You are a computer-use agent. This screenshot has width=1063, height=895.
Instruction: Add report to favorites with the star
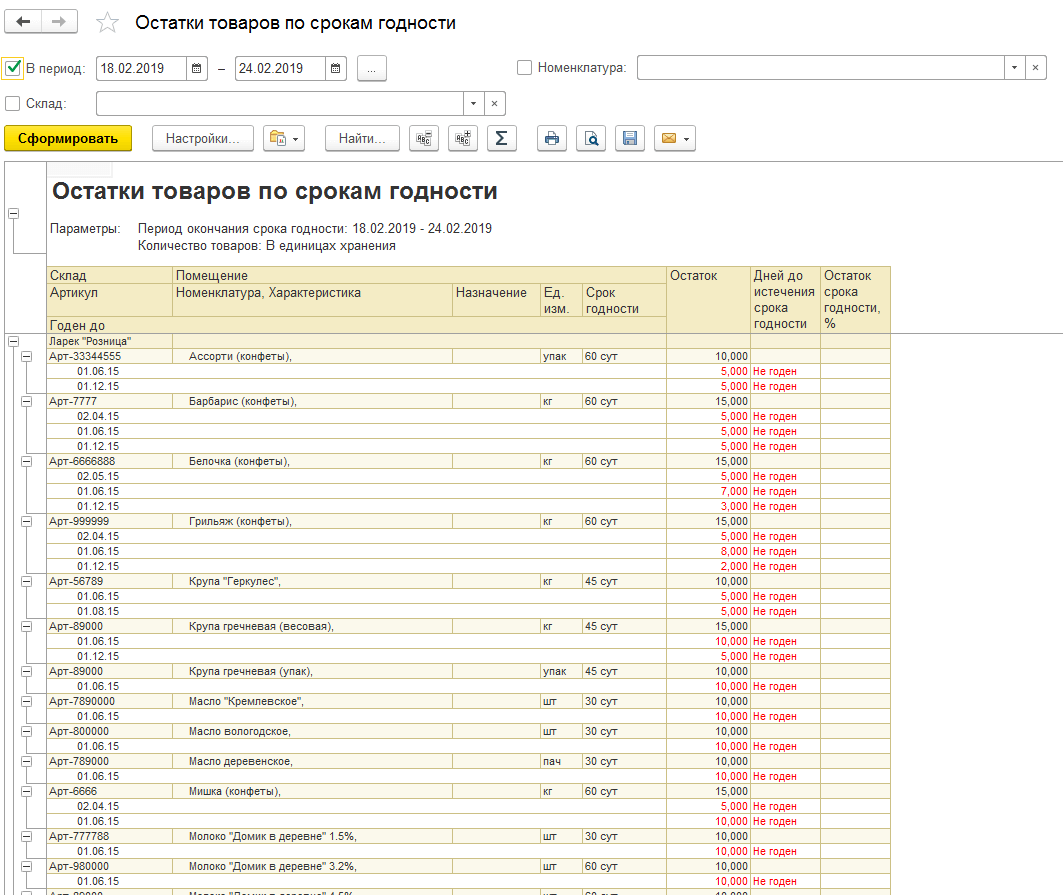coord(107,23)
